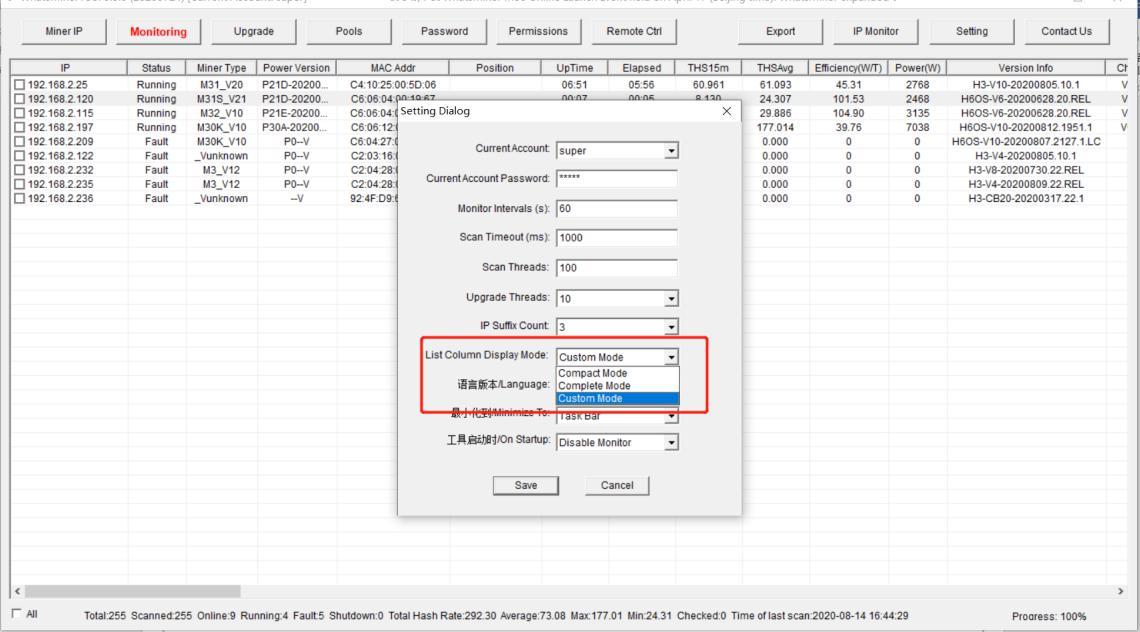This screenshot has height=632, width=1140.
Task: Stay on the Monitoring tab
Action: (x=157, y=31)
